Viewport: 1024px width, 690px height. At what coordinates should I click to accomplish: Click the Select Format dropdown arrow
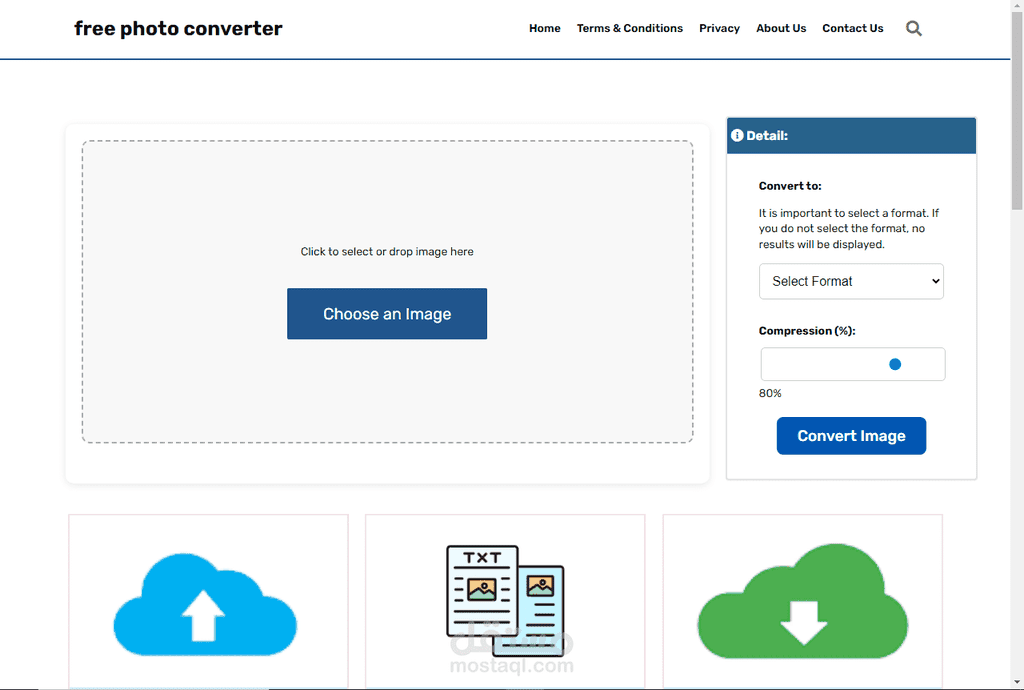click(x=935, y=281)
